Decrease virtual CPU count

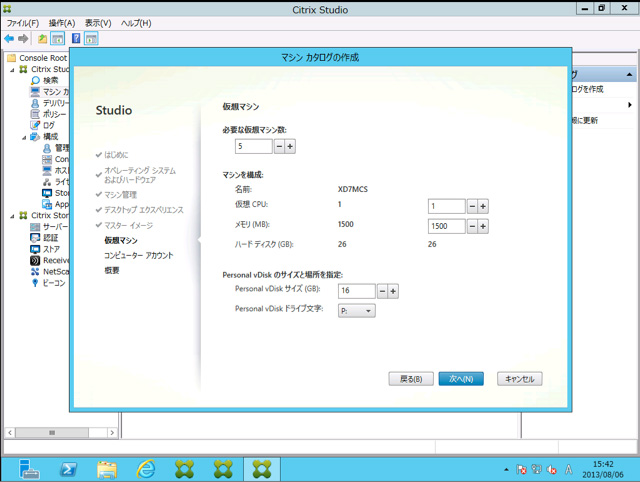click(472, 206)
